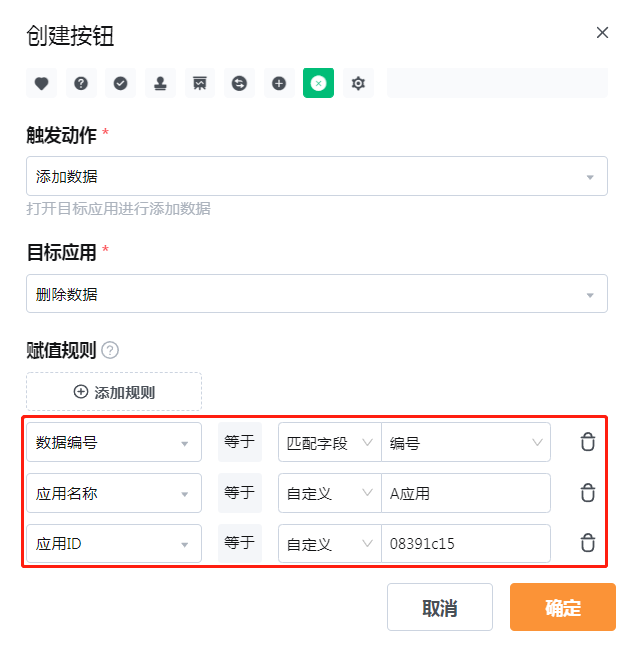Image resolution: width=638 pixels, height=650 pixels.
Task: Remove the 应用名称 rule via trash icon
Action: [587, 493]
